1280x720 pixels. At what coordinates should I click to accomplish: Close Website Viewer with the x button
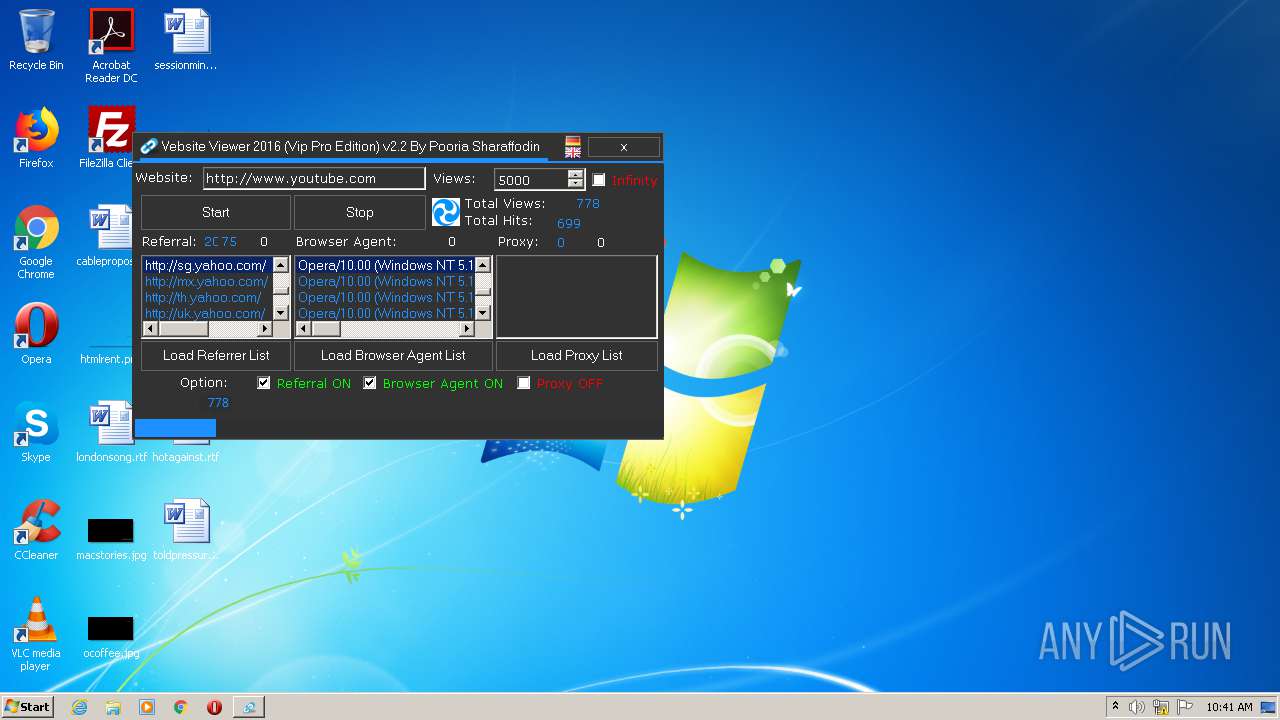(624, 147)
